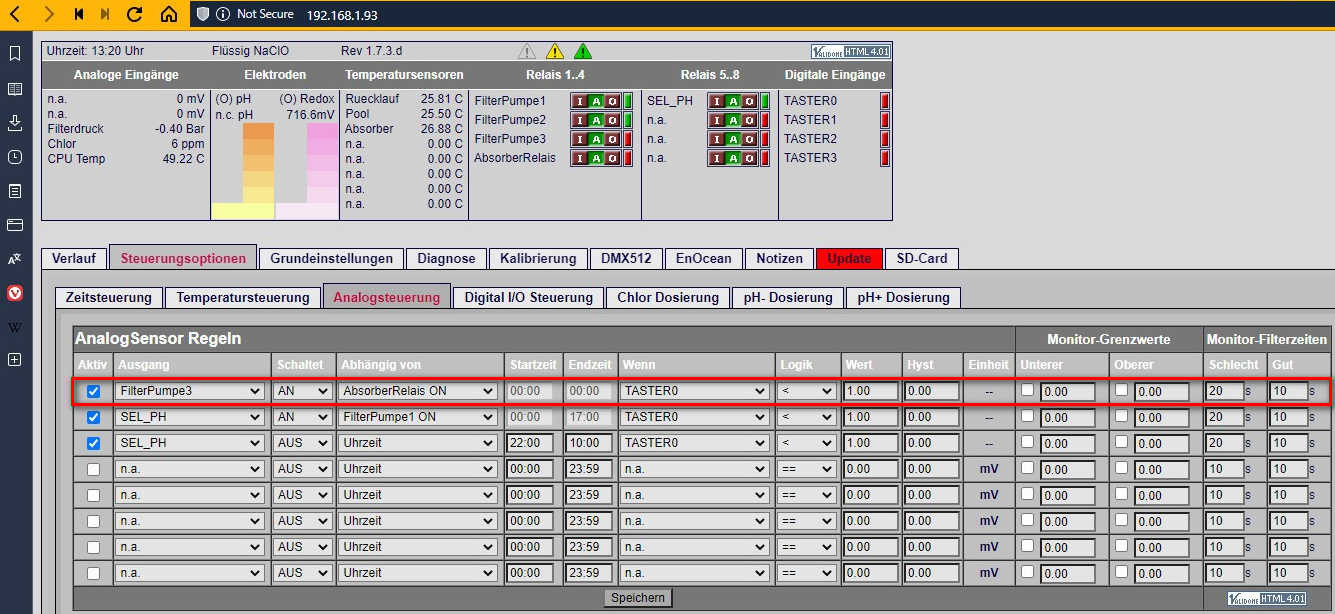1335x614 pixels.
Task: Open the browser home page
Action: [169, 14]
